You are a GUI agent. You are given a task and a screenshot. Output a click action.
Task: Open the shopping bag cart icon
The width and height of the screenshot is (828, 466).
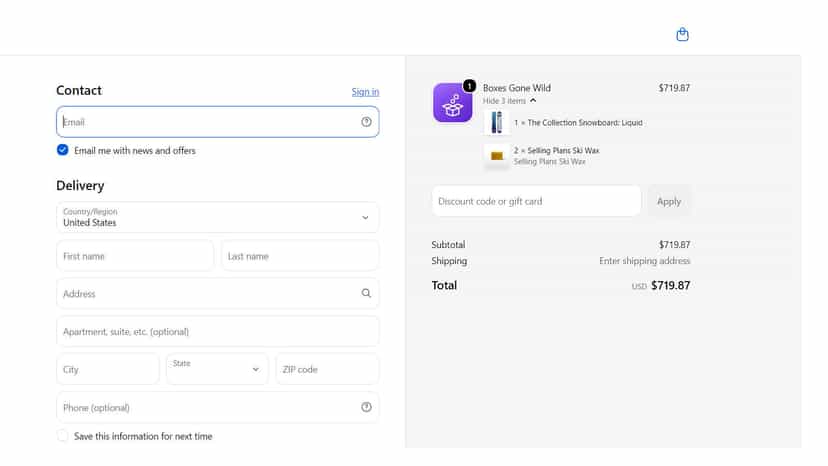[x=682, y=34]
